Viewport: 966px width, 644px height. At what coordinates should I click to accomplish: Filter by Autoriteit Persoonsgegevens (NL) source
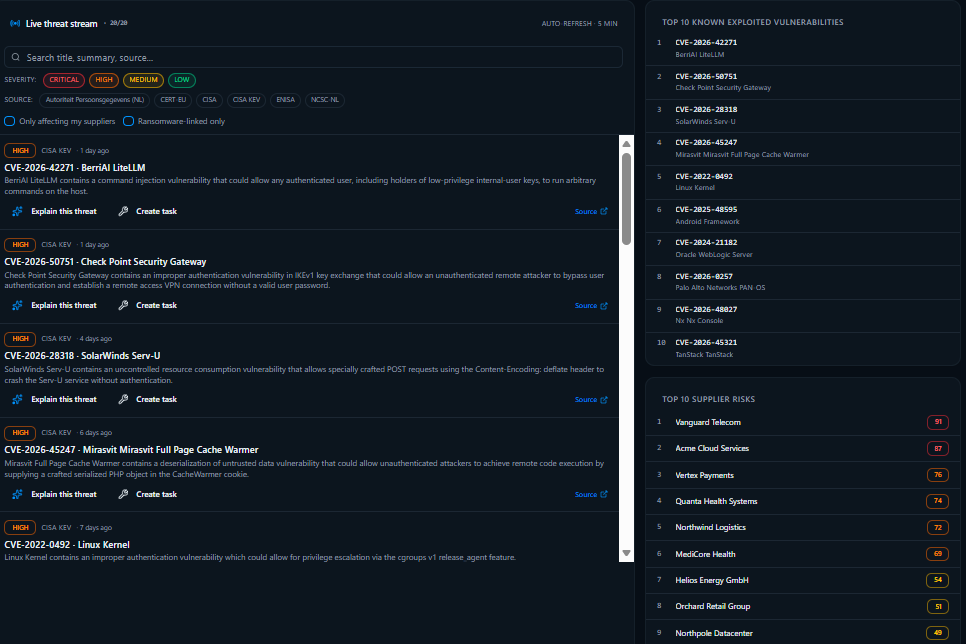click(95, 100)
